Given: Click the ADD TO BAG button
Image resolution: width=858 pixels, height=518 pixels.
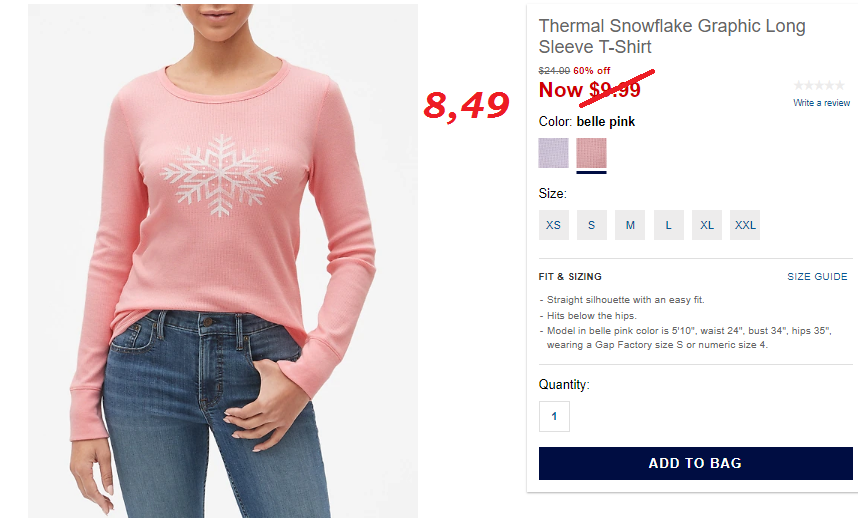Looking at the screenshot, I should point(695,463).
